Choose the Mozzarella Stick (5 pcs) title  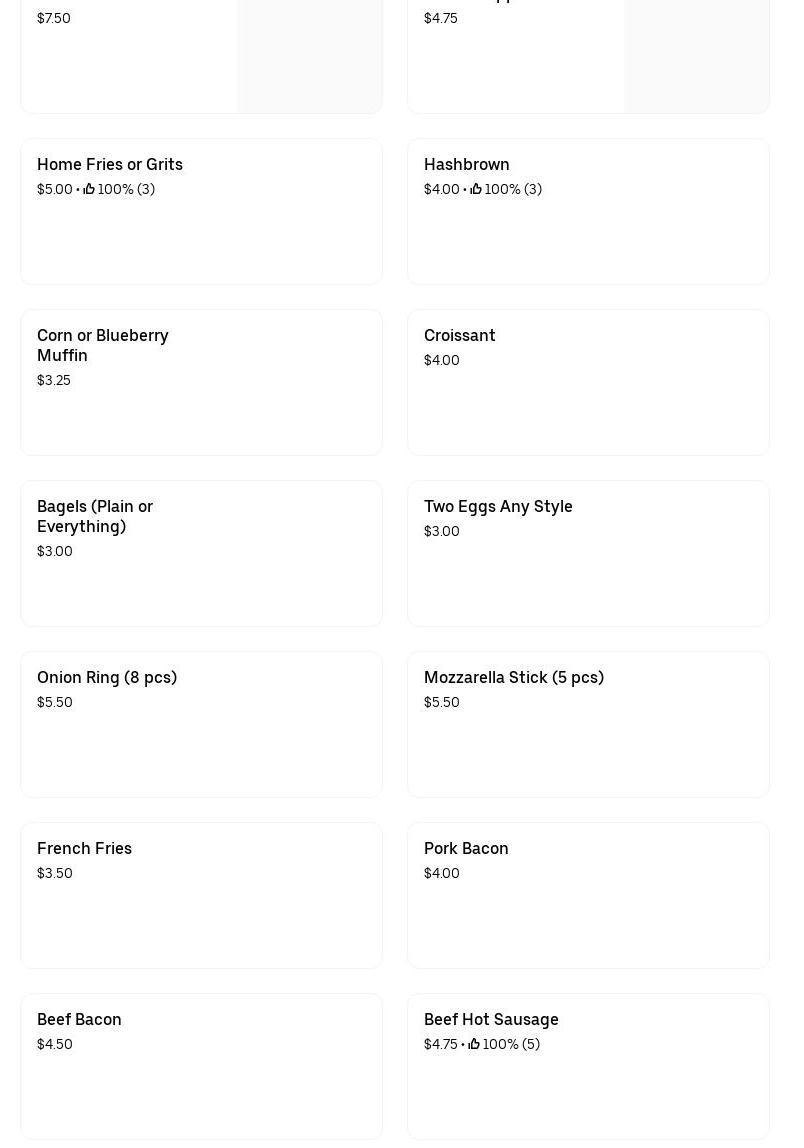[514, 677]
